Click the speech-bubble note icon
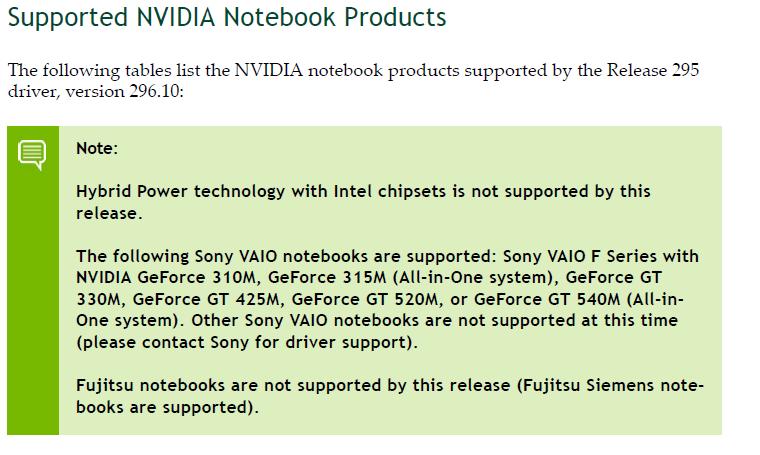Image resolution: width=760 pixels, height=455 pixels. click(32, 155)
